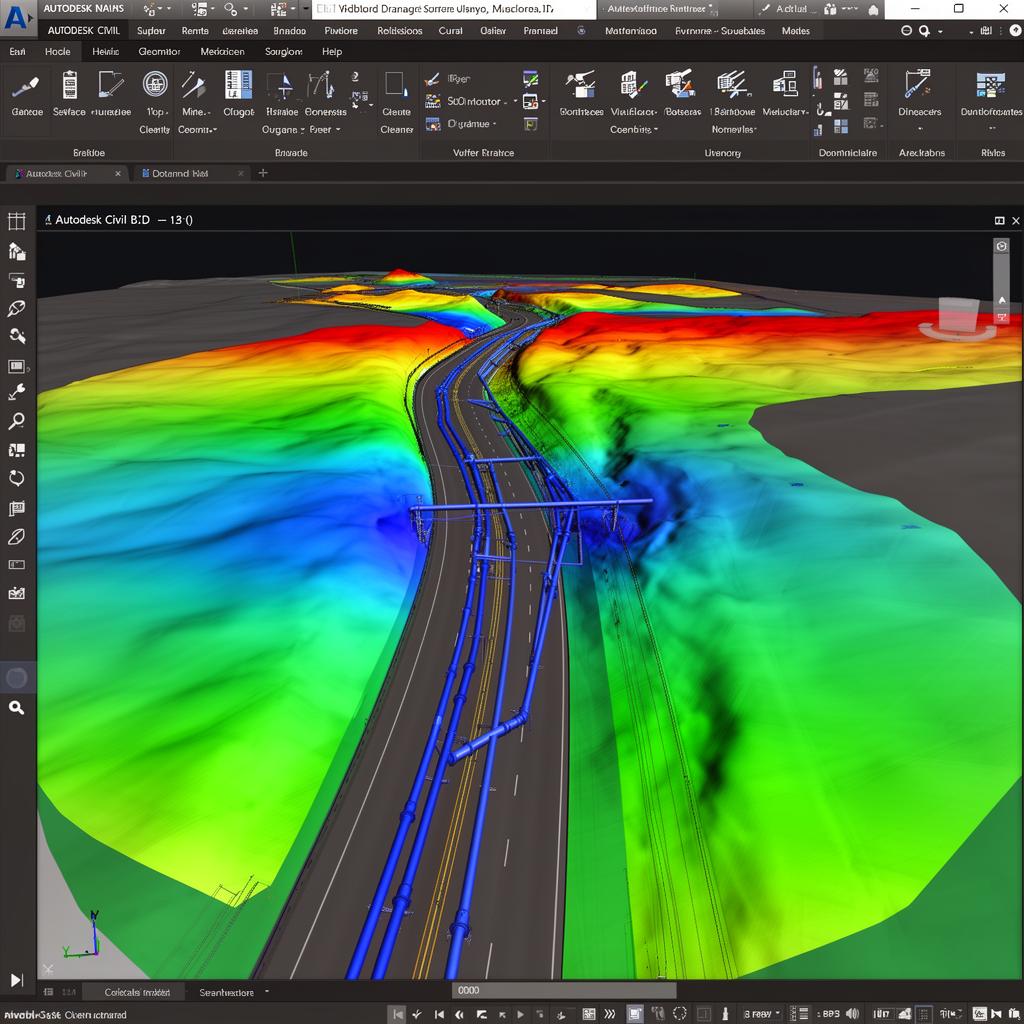Click the Matfonisoa menu item

click(x=630, y=31)
